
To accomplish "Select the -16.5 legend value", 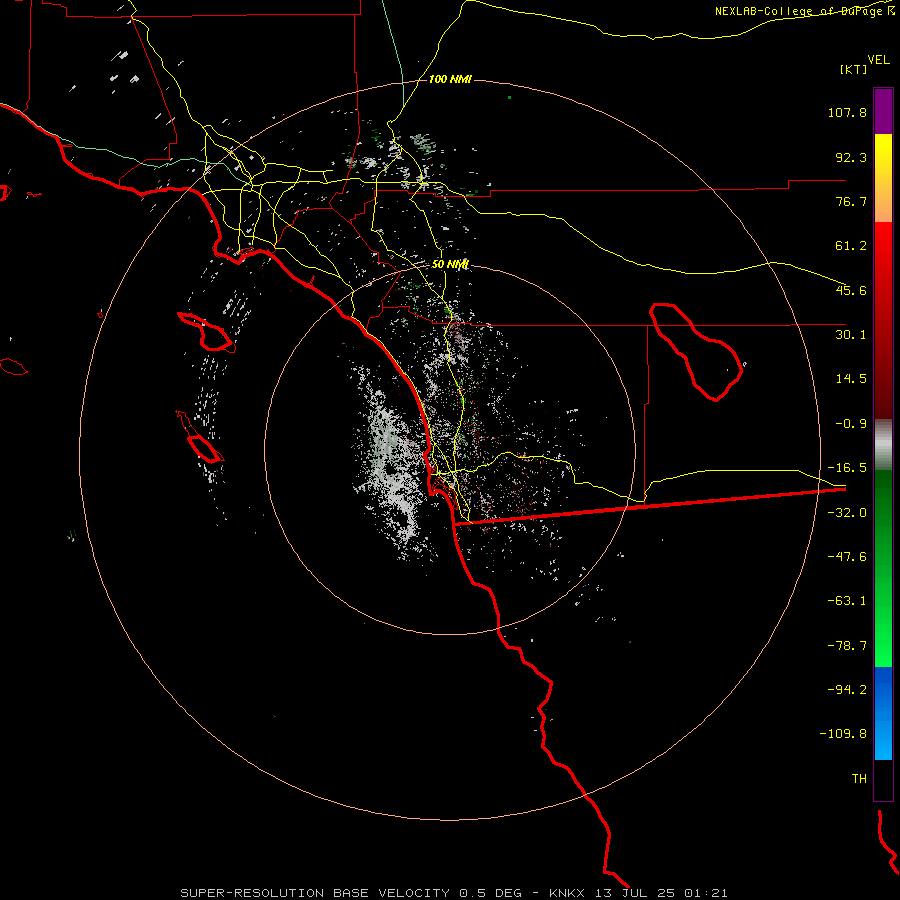I will pos(847,468).
